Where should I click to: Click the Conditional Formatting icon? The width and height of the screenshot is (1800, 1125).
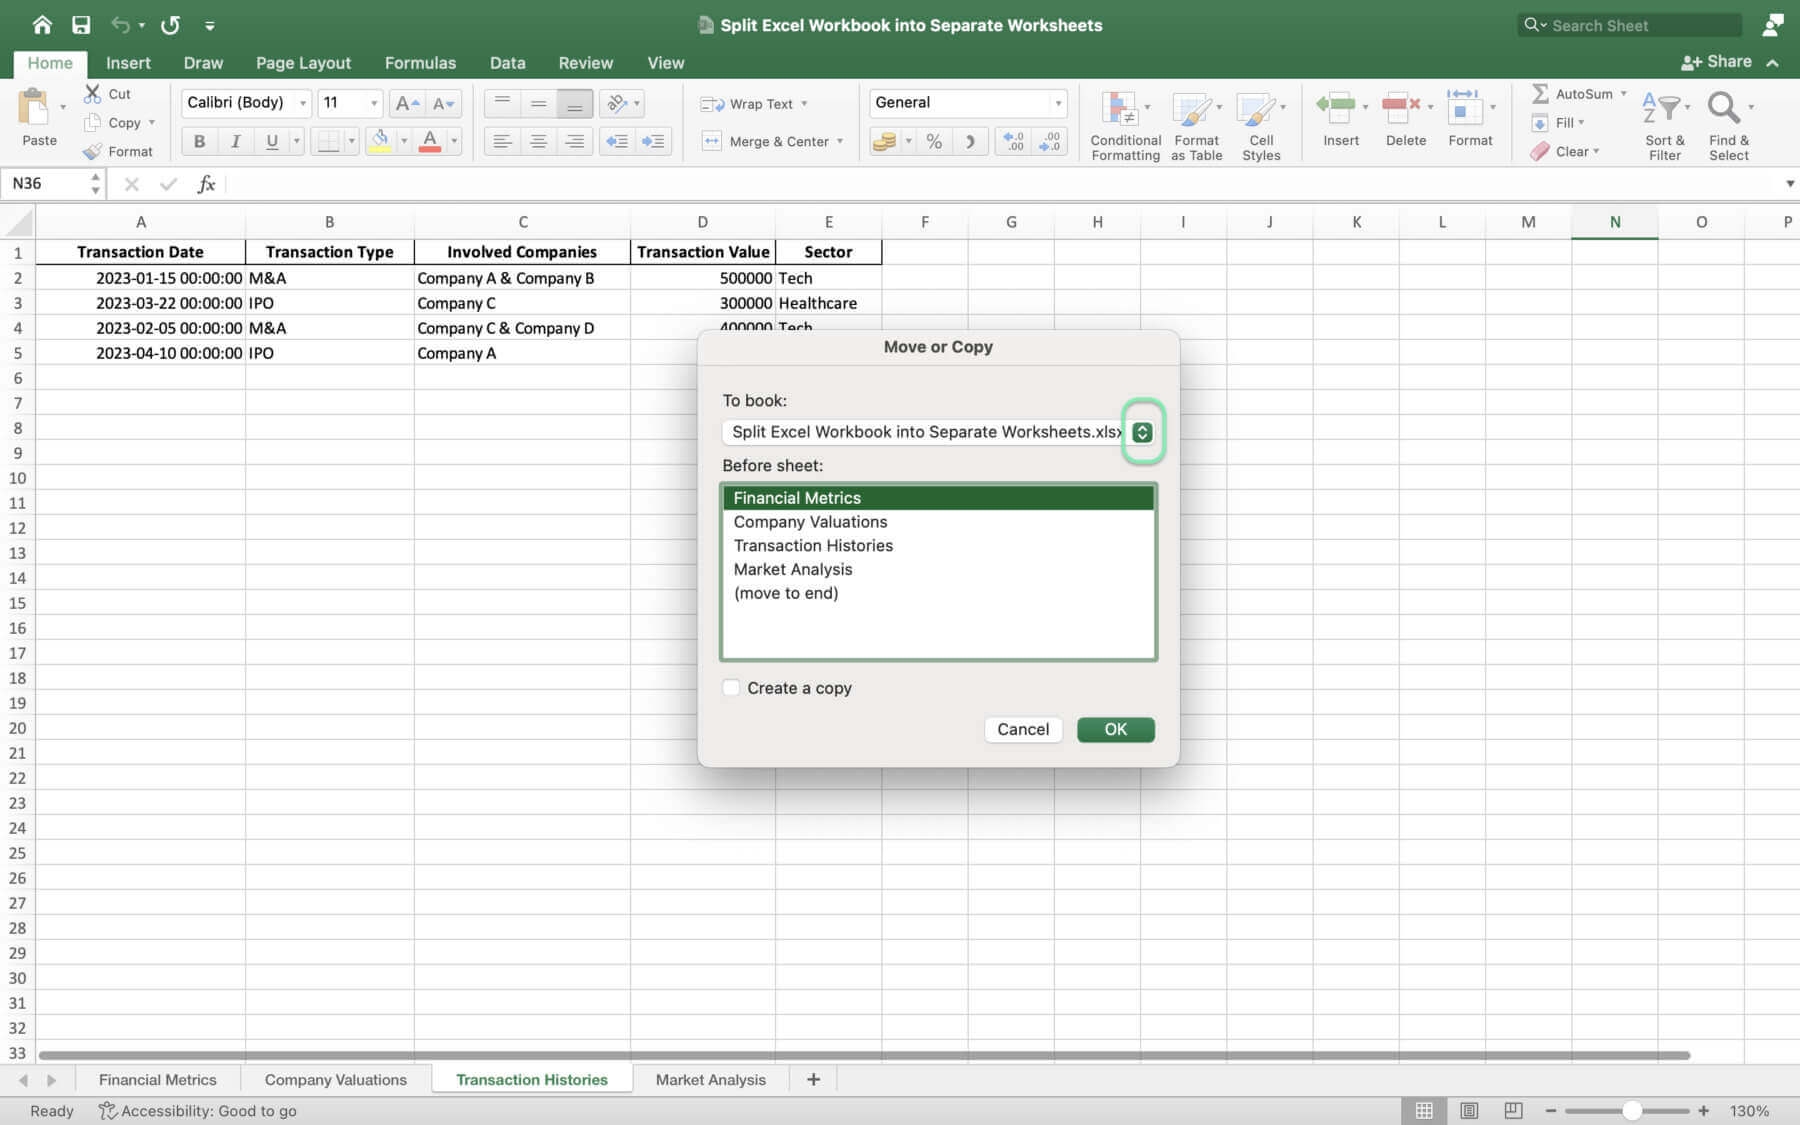point(1119,109)
